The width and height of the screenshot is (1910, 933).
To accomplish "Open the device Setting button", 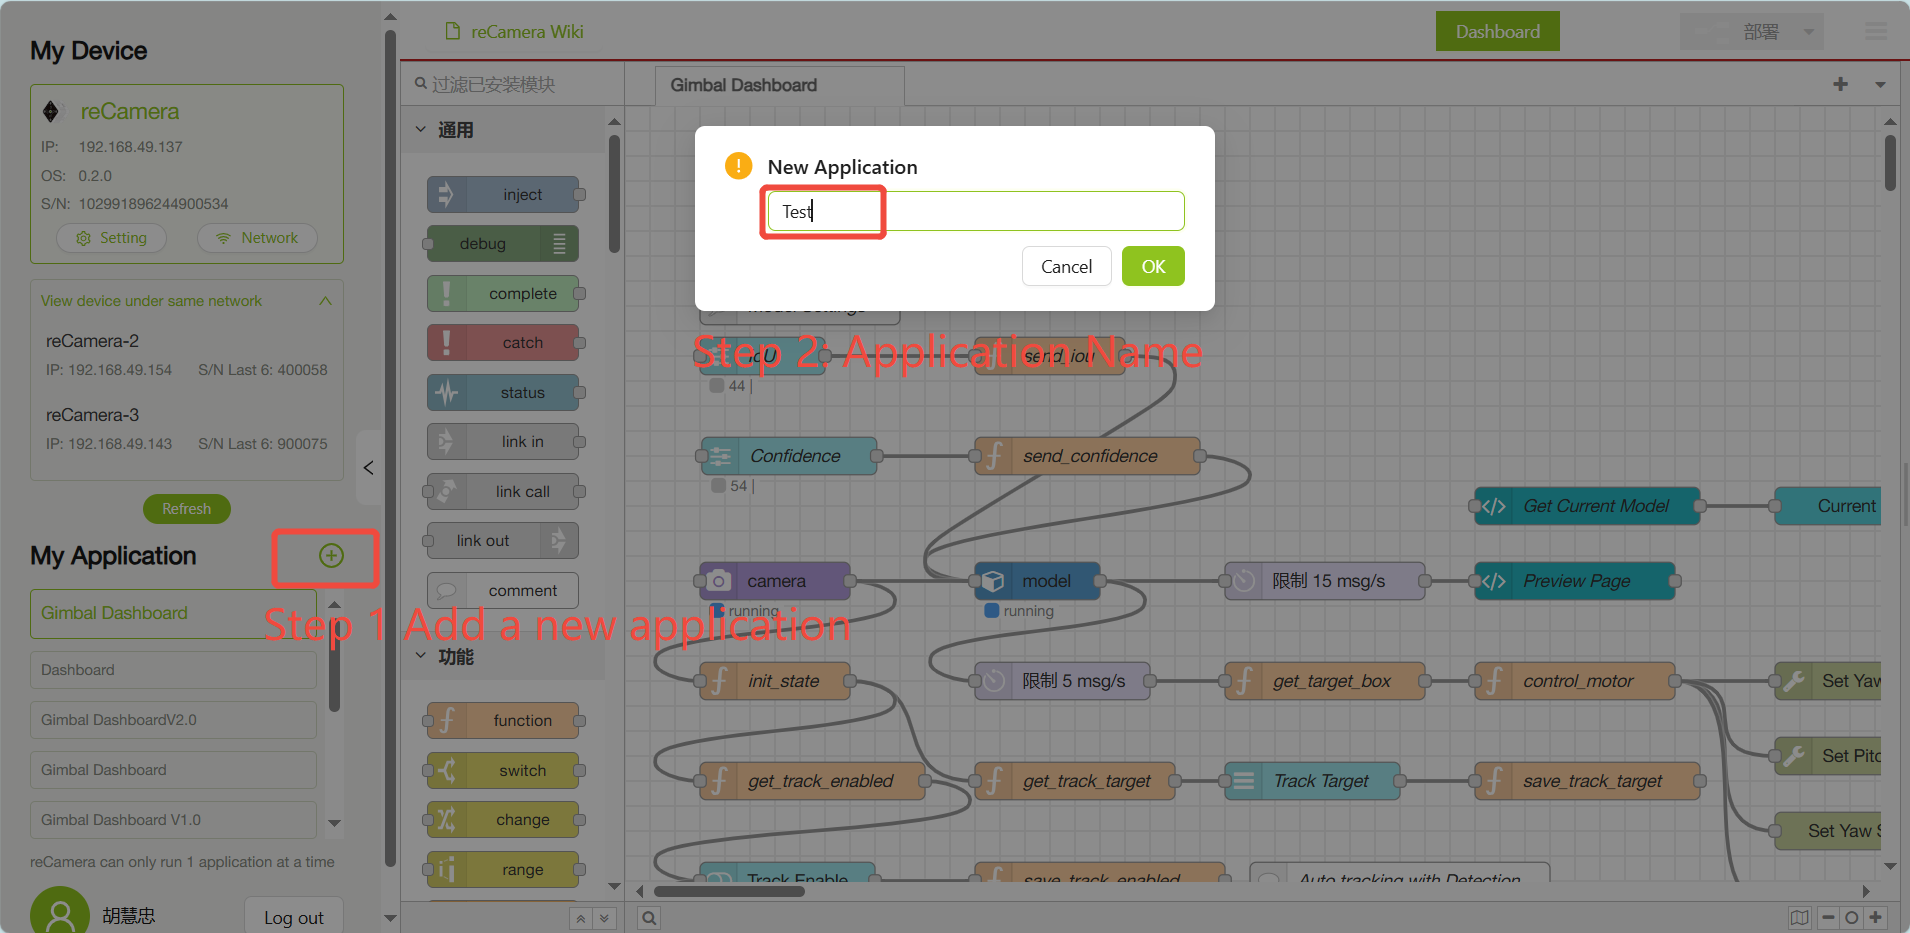I will [111, 238].
